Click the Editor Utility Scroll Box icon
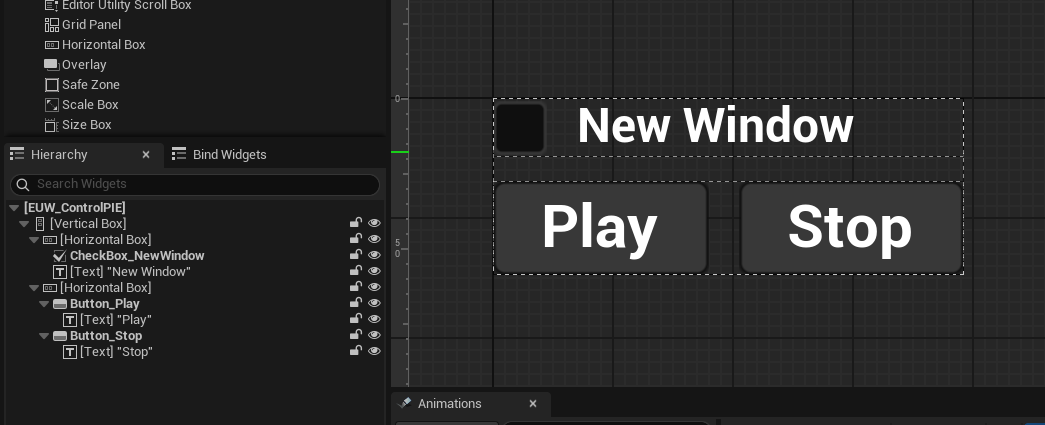Viewport: 1045px width, 425px height. tap(51, 5)
